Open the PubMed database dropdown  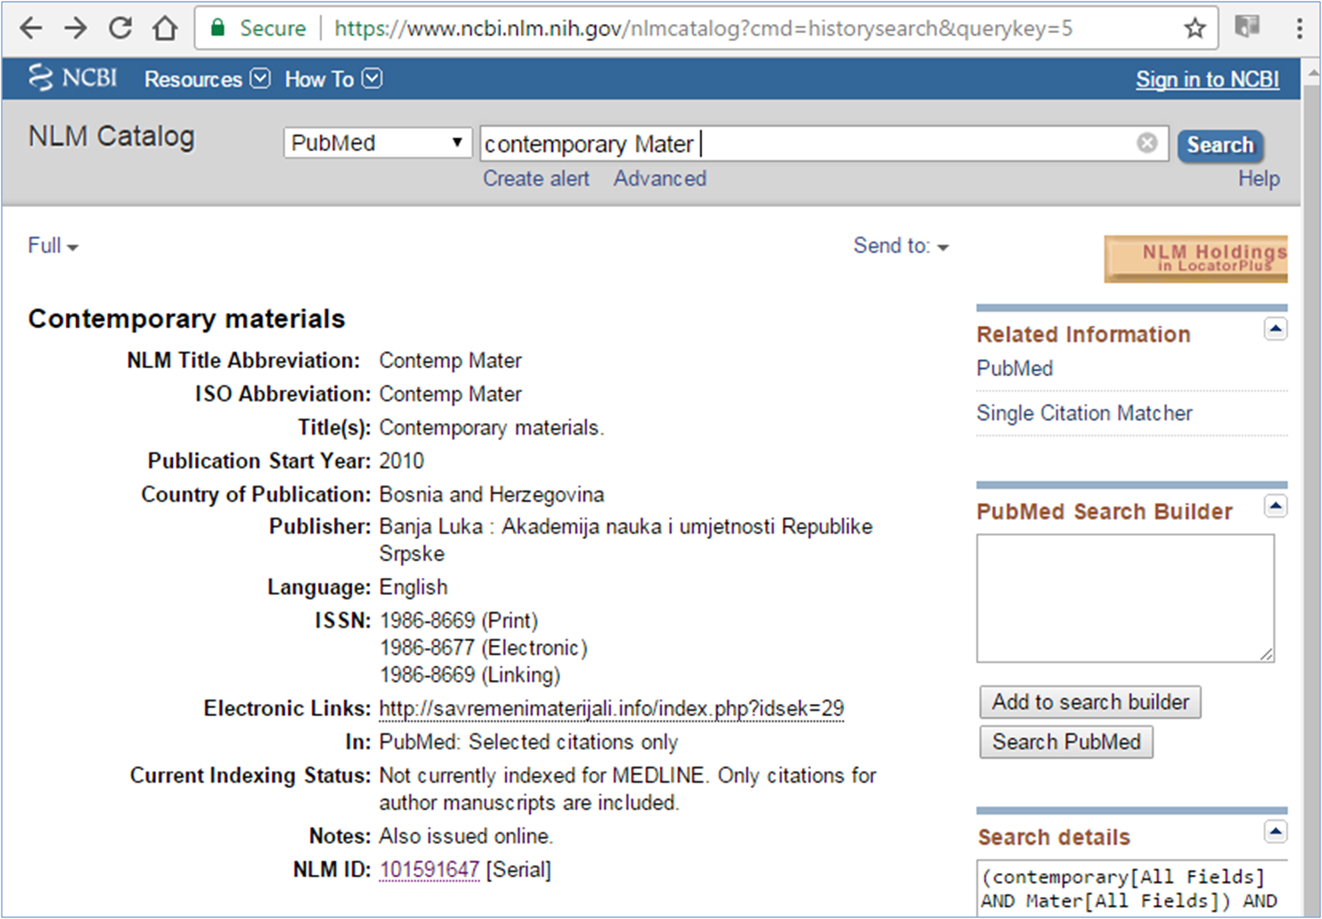pos(377,143)
